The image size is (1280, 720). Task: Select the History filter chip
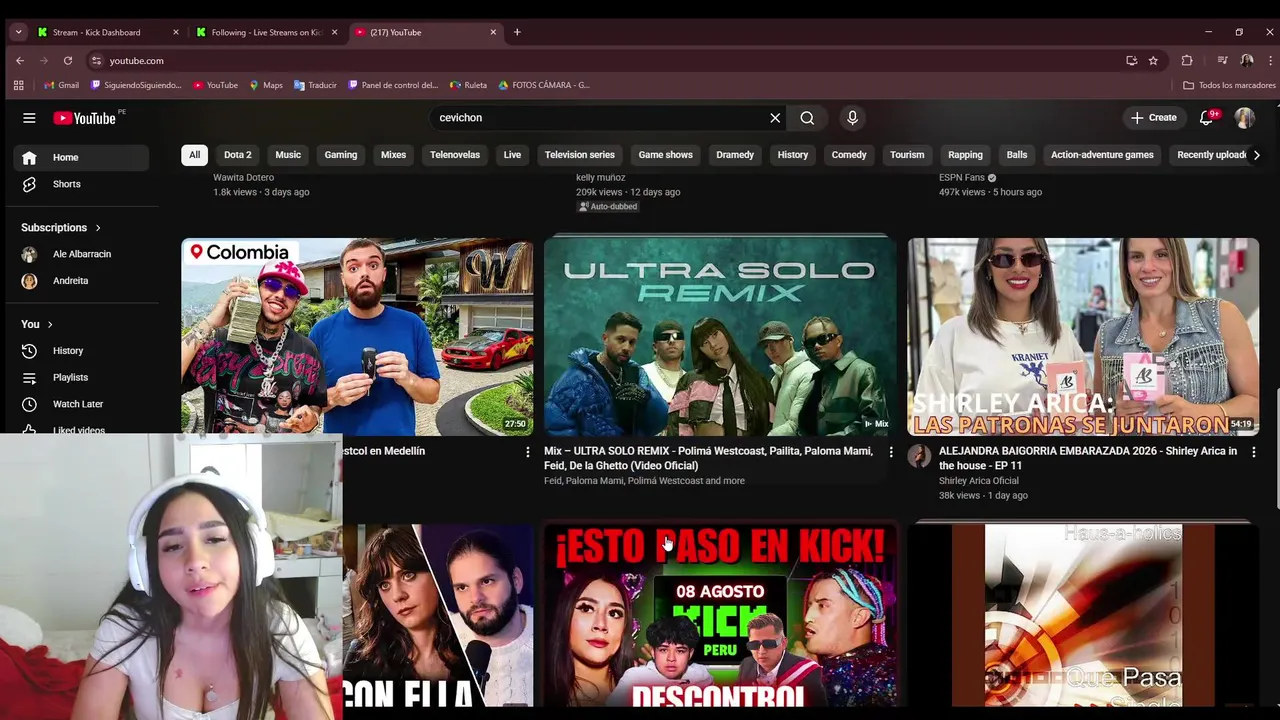pyautogui.click(x=793, y=155)
